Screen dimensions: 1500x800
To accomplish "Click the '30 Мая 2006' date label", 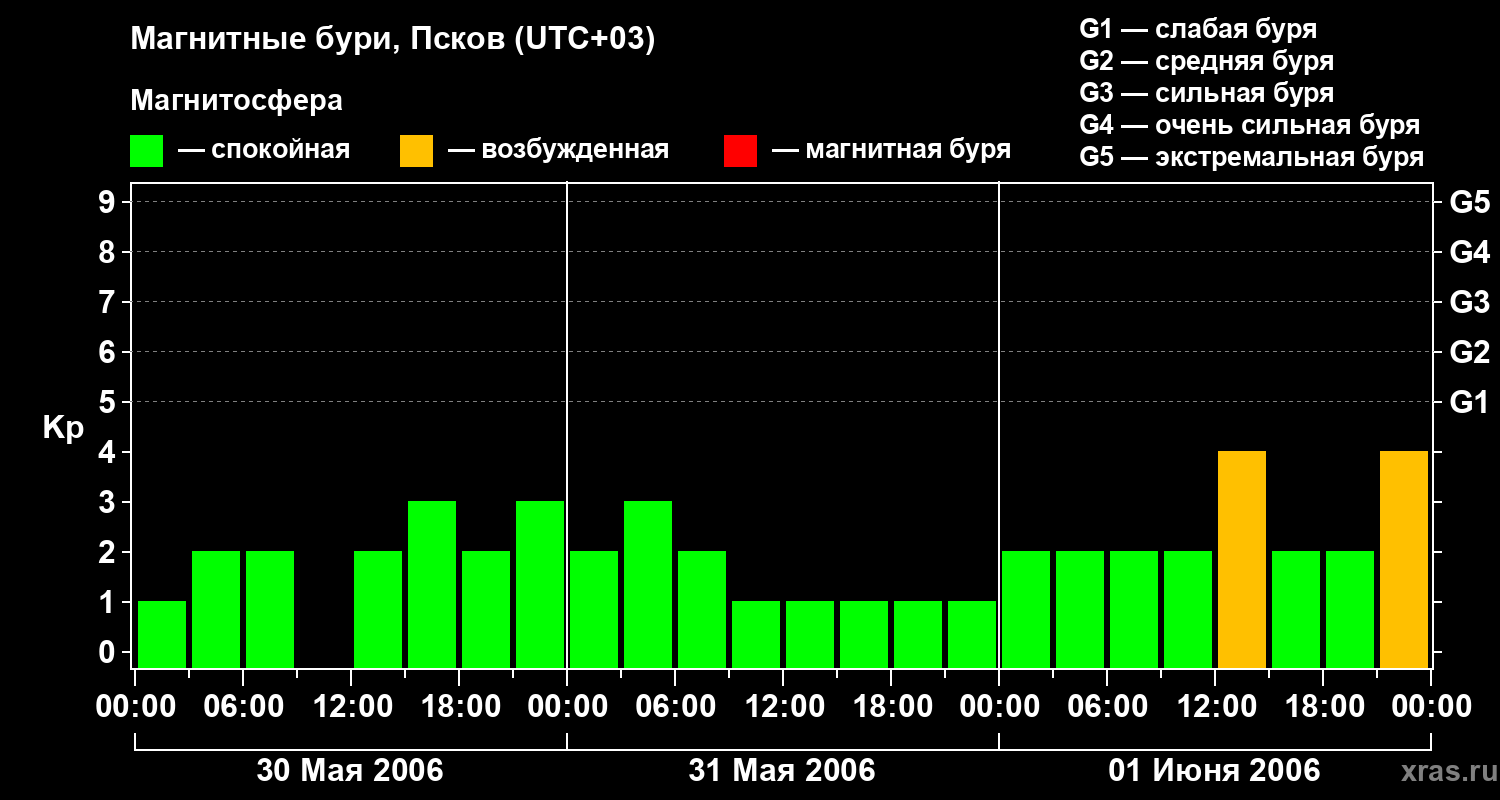I will [350, 771].
